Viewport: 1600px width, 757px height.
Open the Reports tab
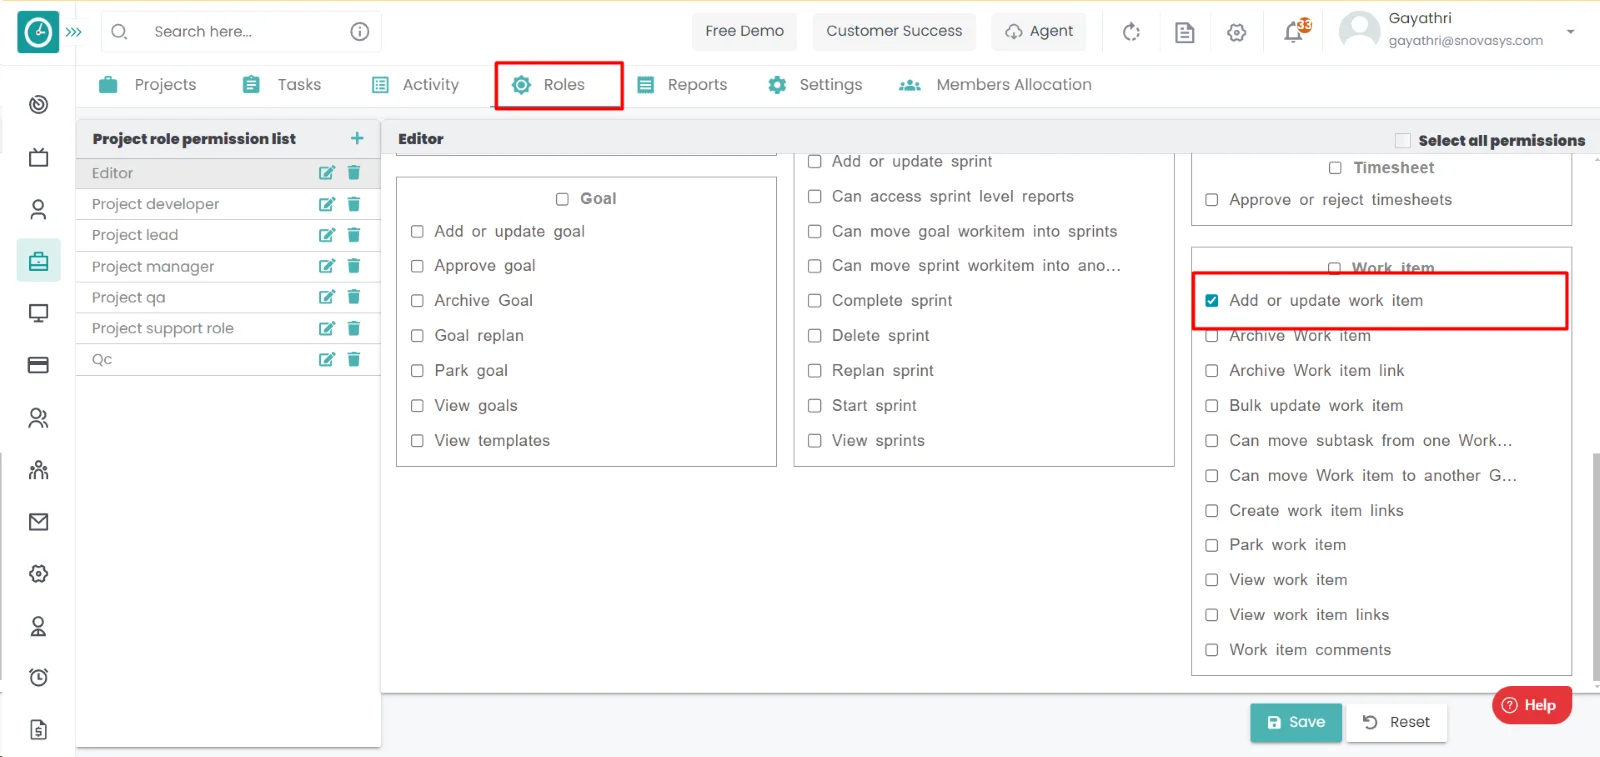682,85
